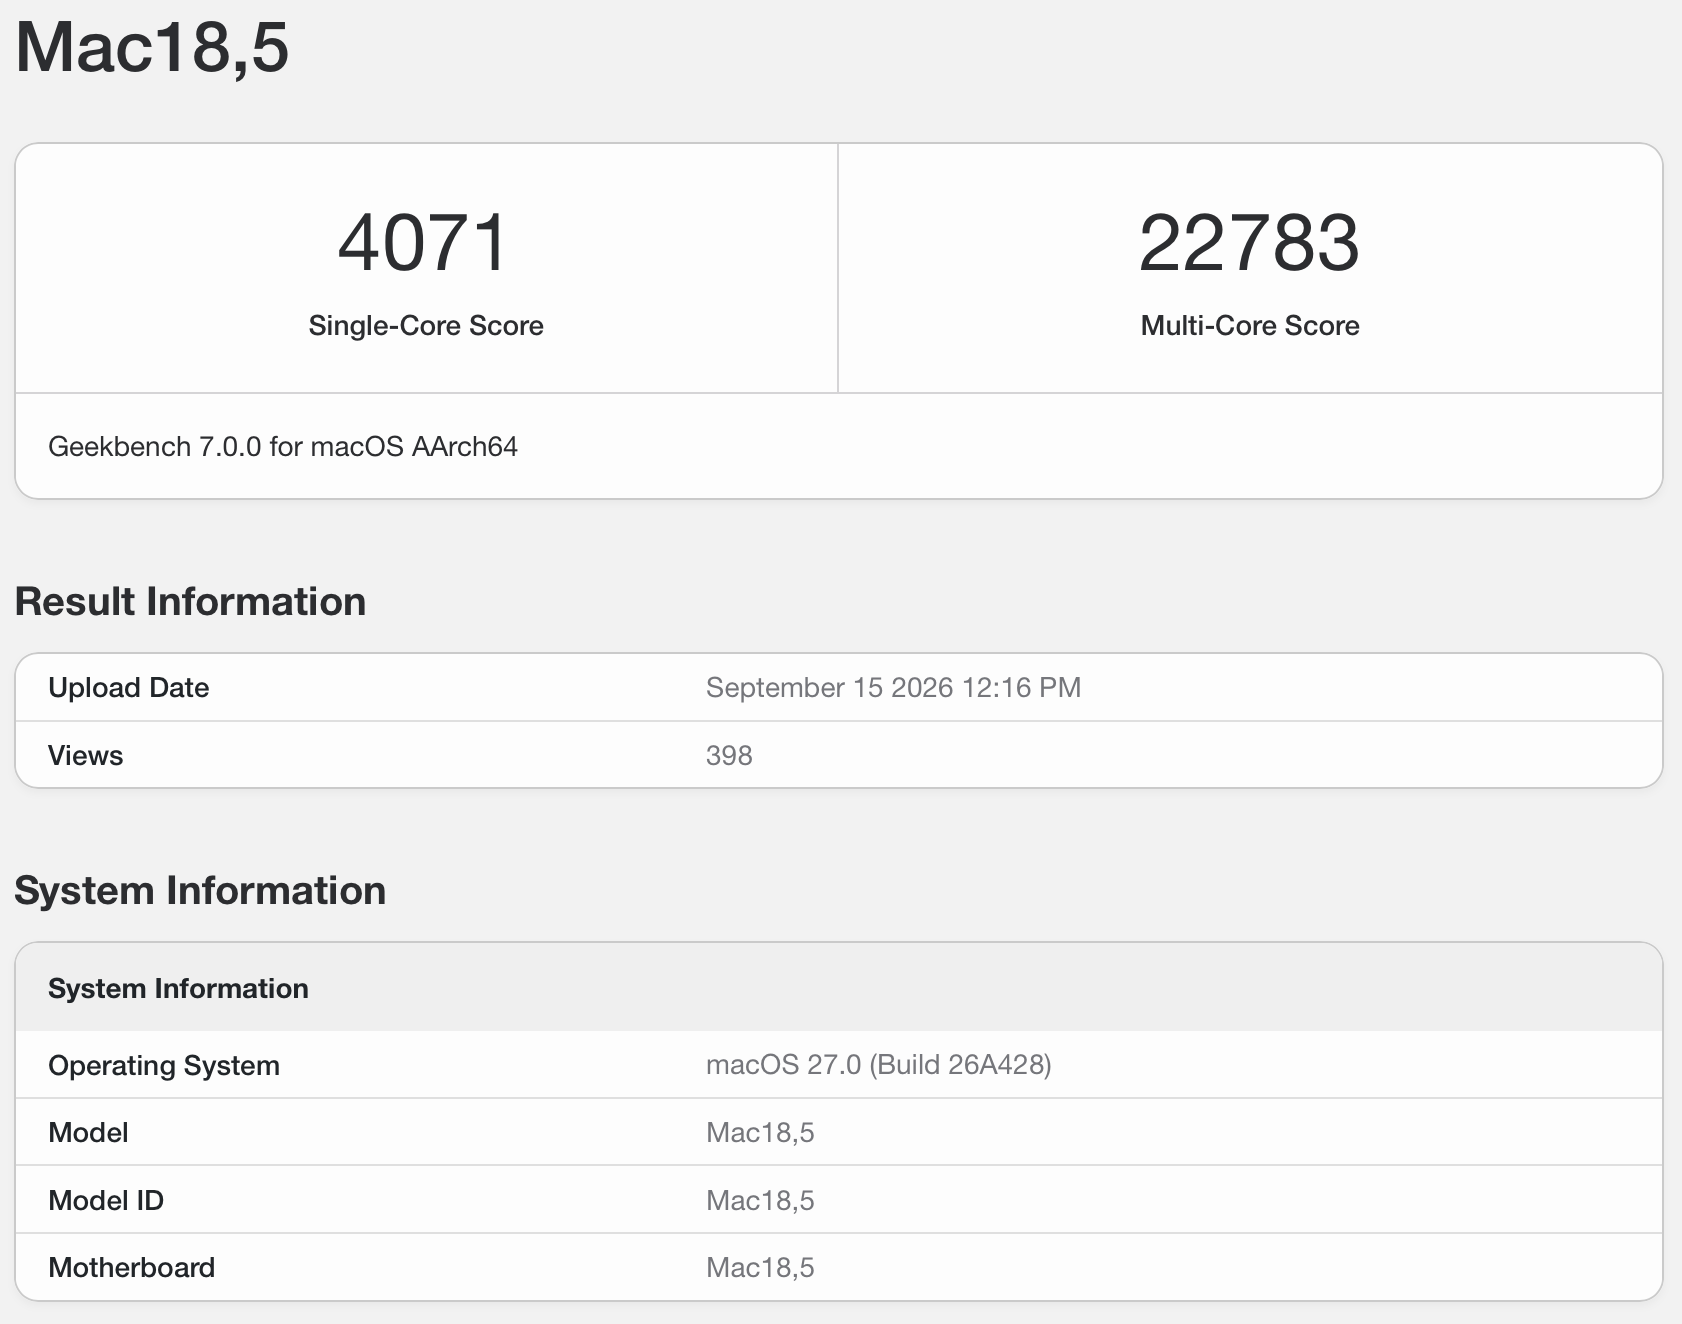This screenshot has width=1682, height=1324.
Task: Click the Result Information heading
Action: [190, 602]
